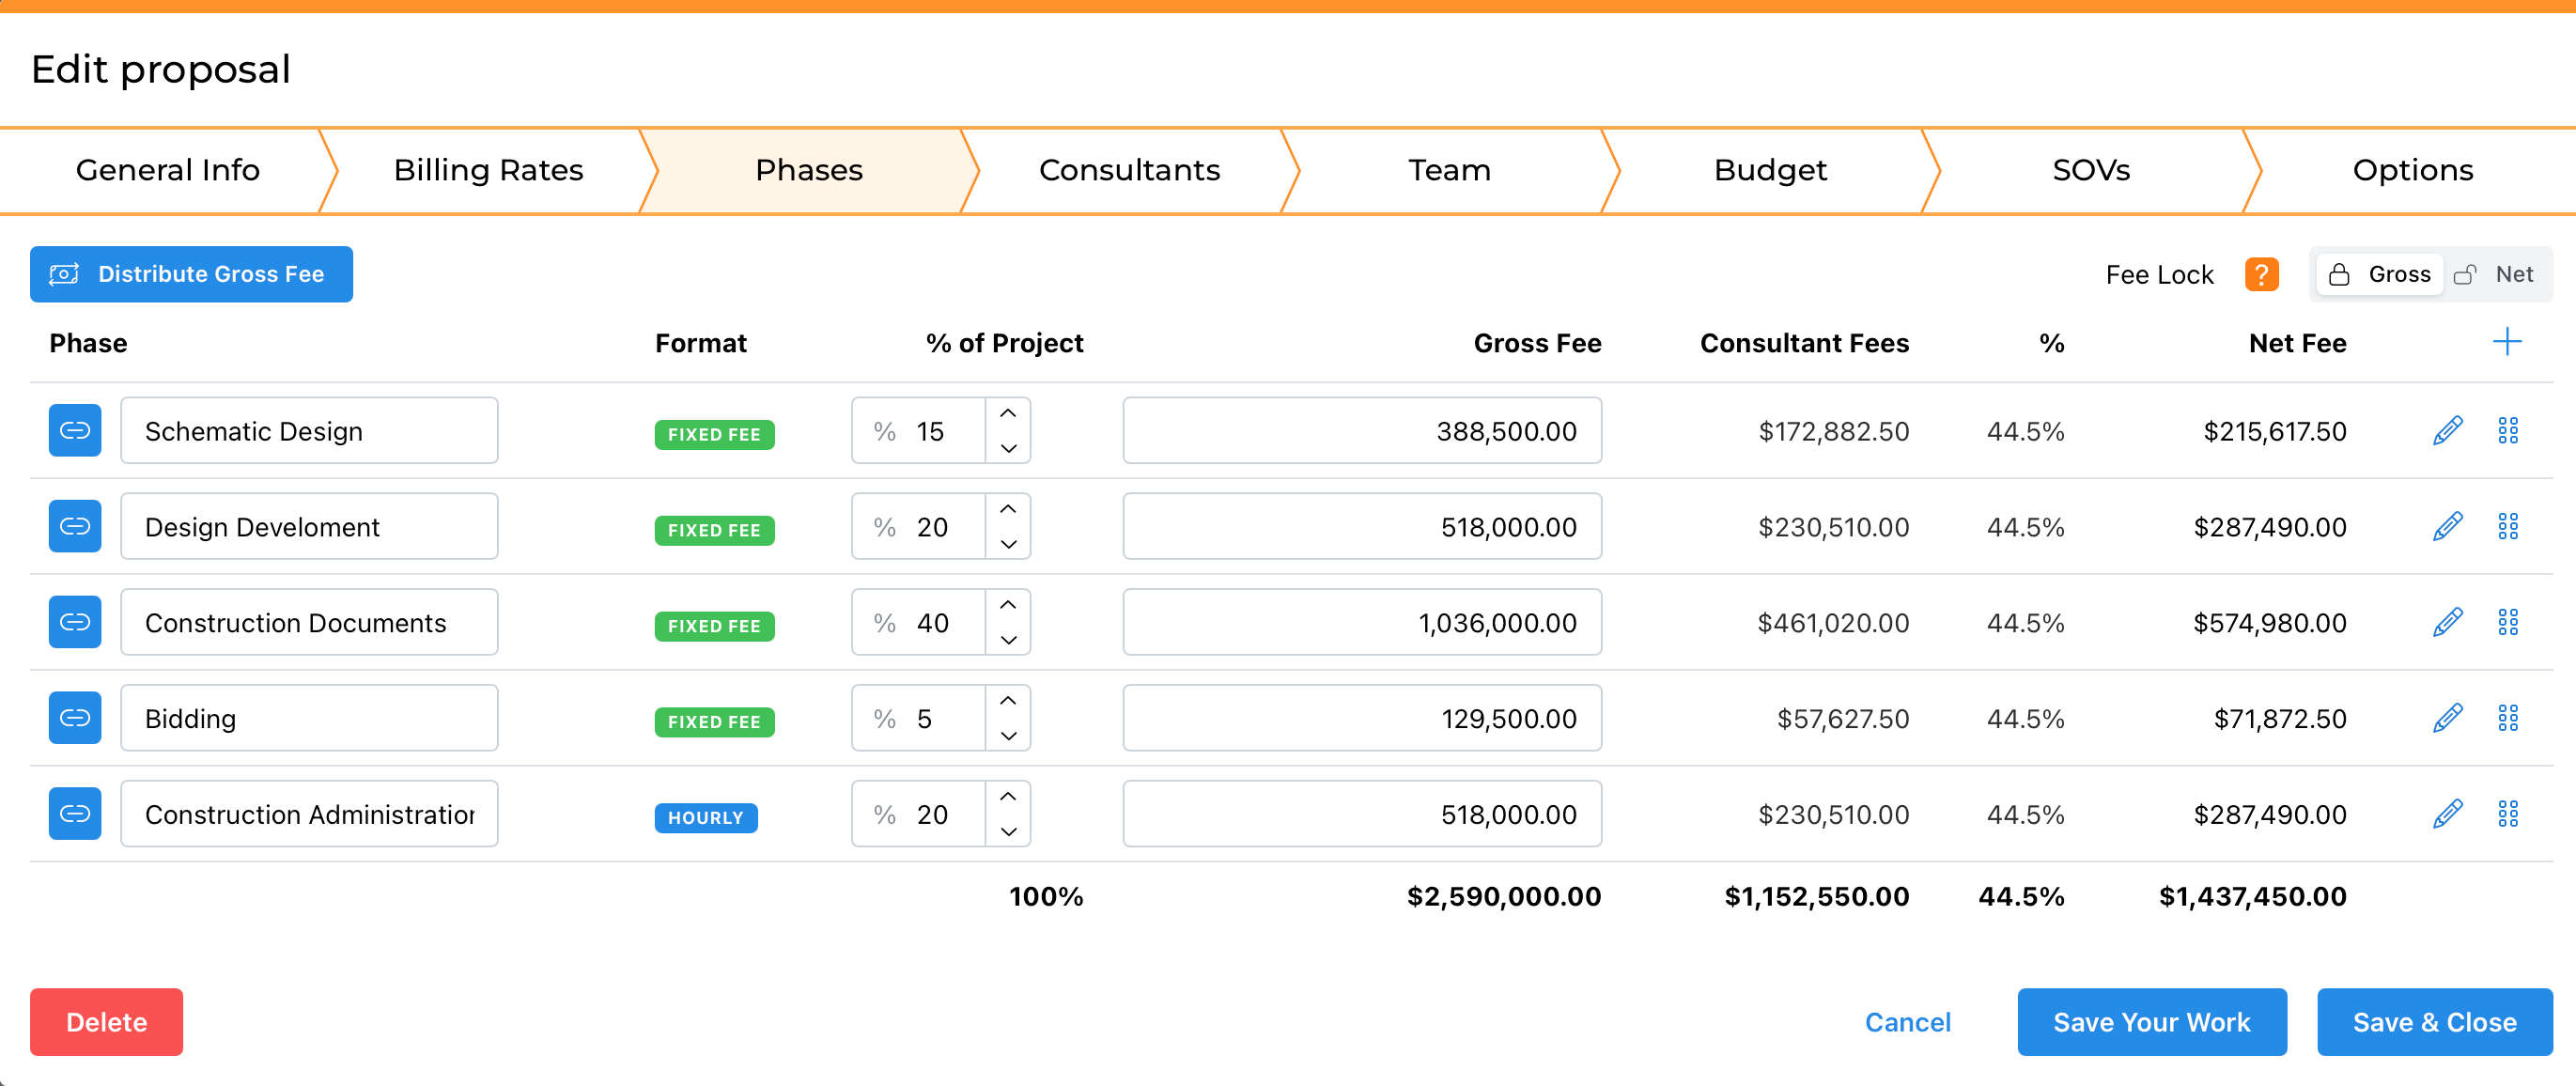Grab drag handle dots on Bidding row
2576x1086 pixels.
(2508, 719)
